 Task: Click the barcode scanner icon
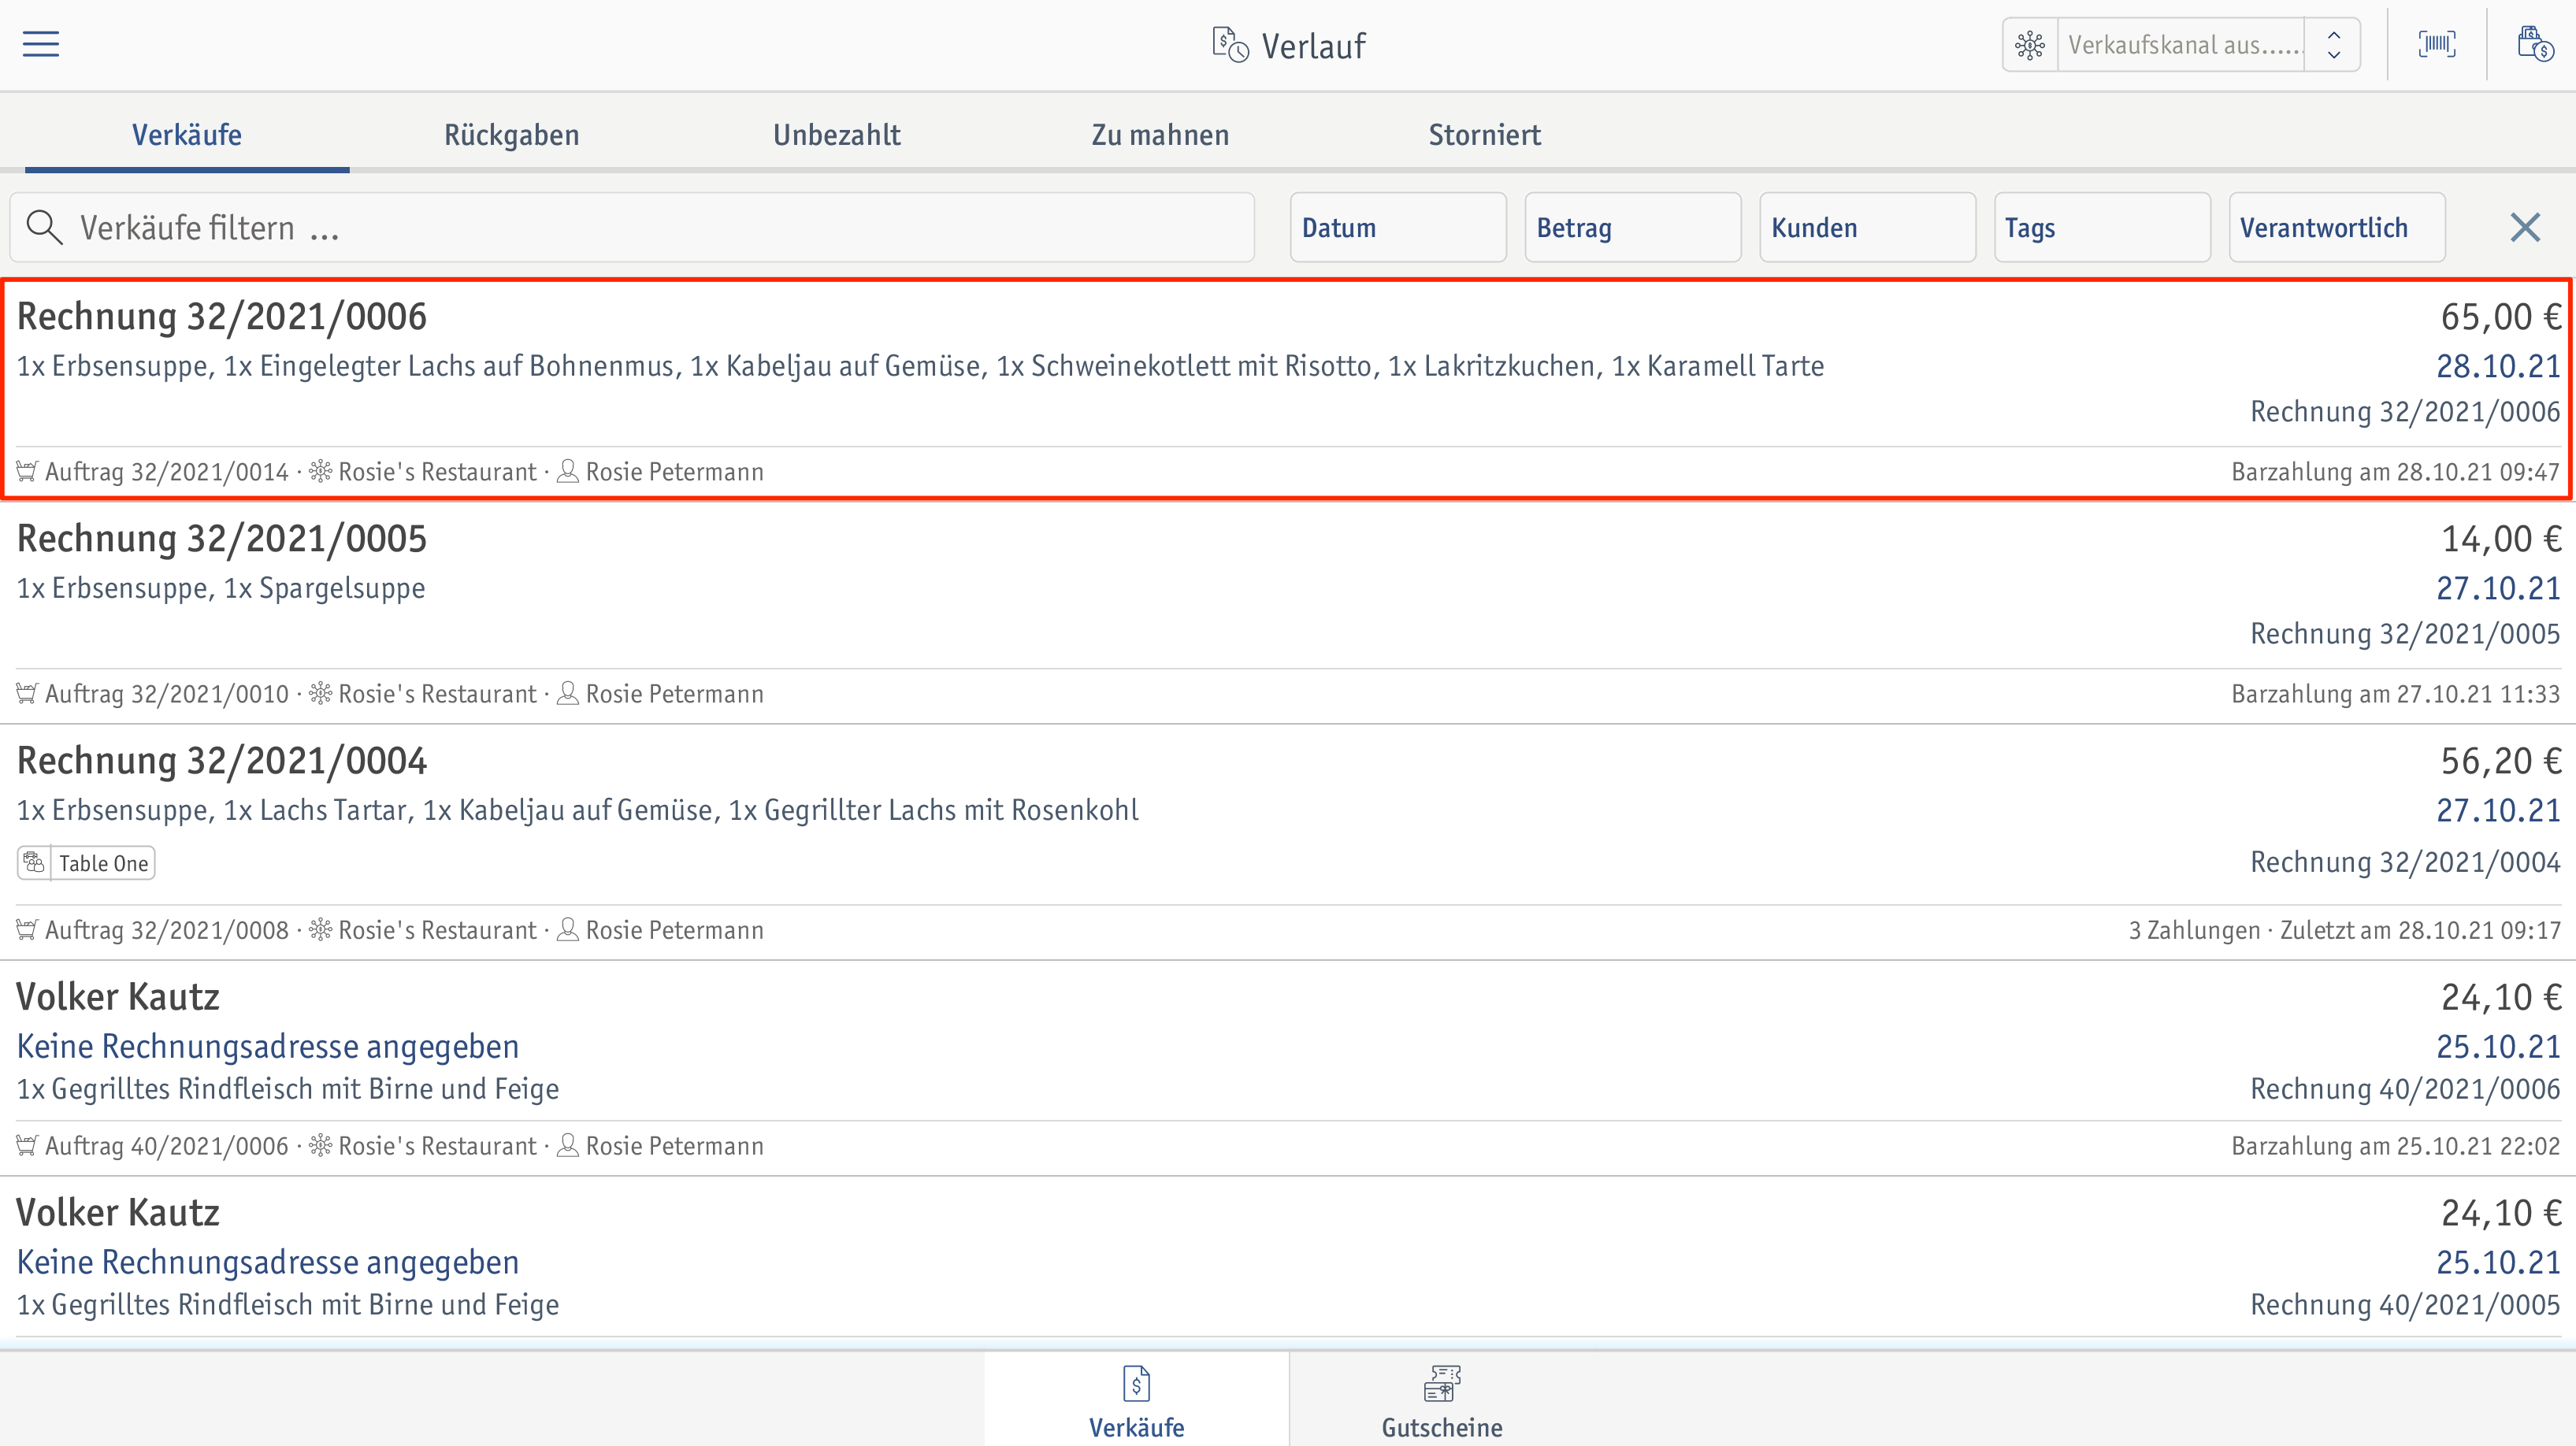[x=2437, y=44]
